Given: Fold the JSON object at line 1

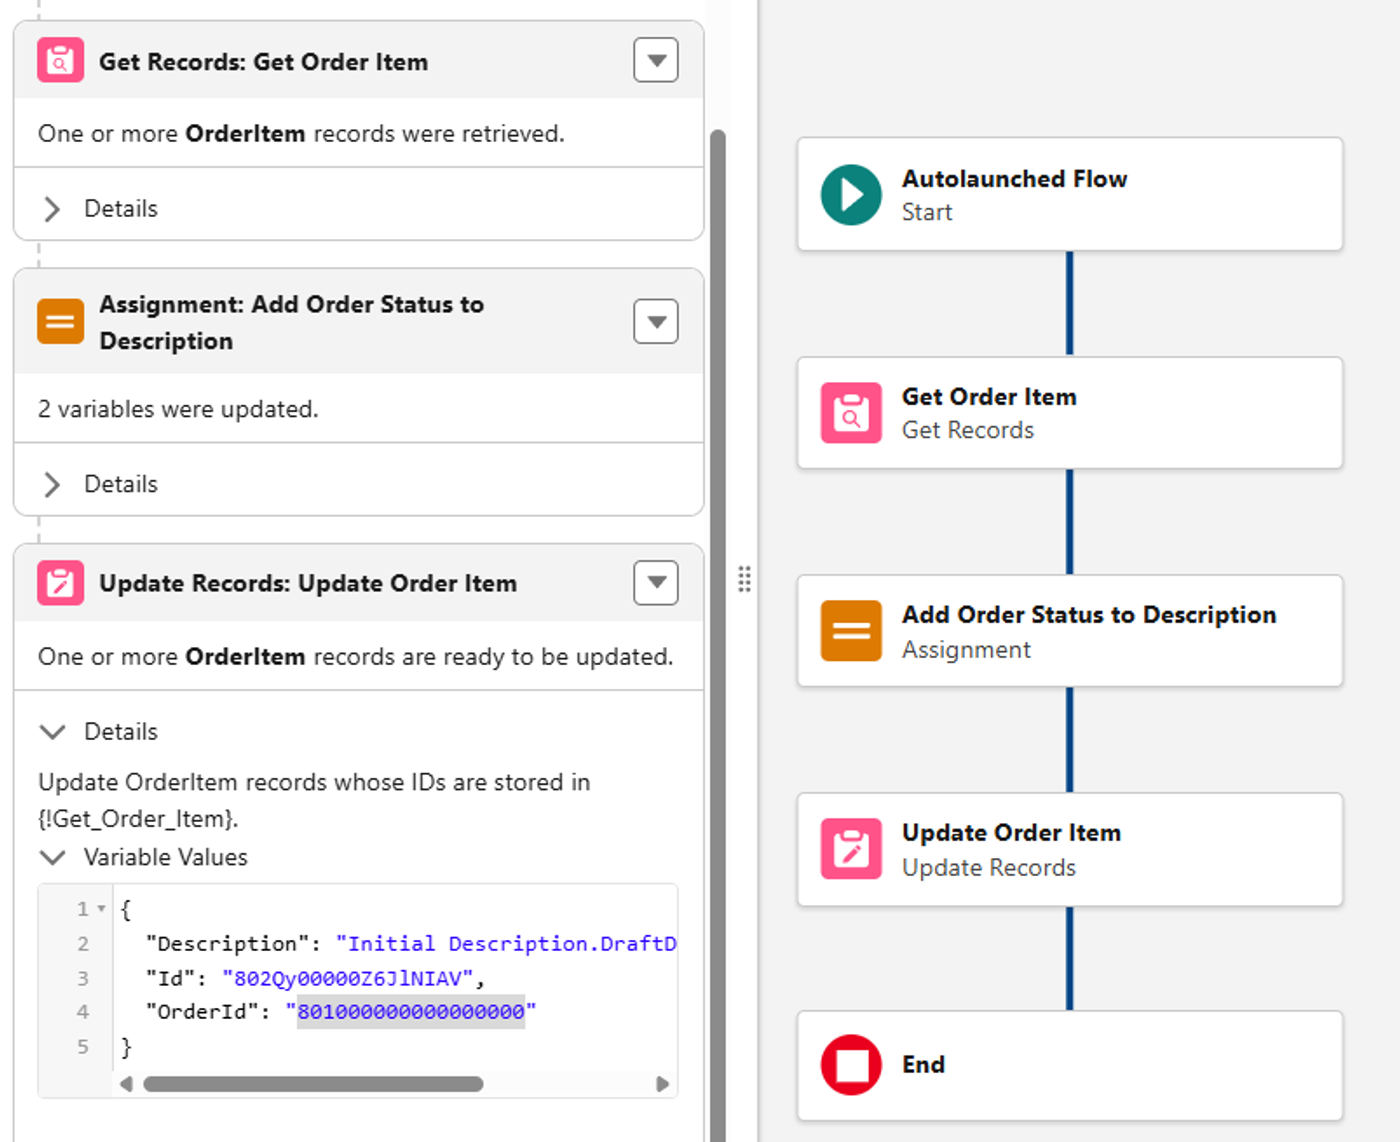Looking at the screenshot, I should [x=101, y=909].
